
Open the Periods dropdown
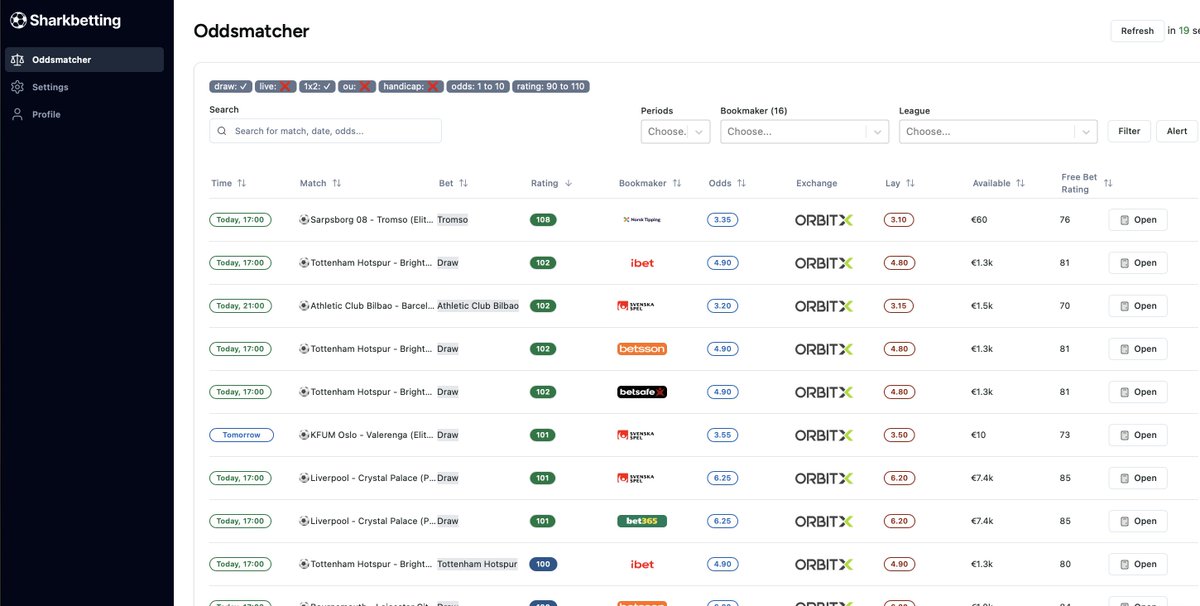click(x=675, y=131)
